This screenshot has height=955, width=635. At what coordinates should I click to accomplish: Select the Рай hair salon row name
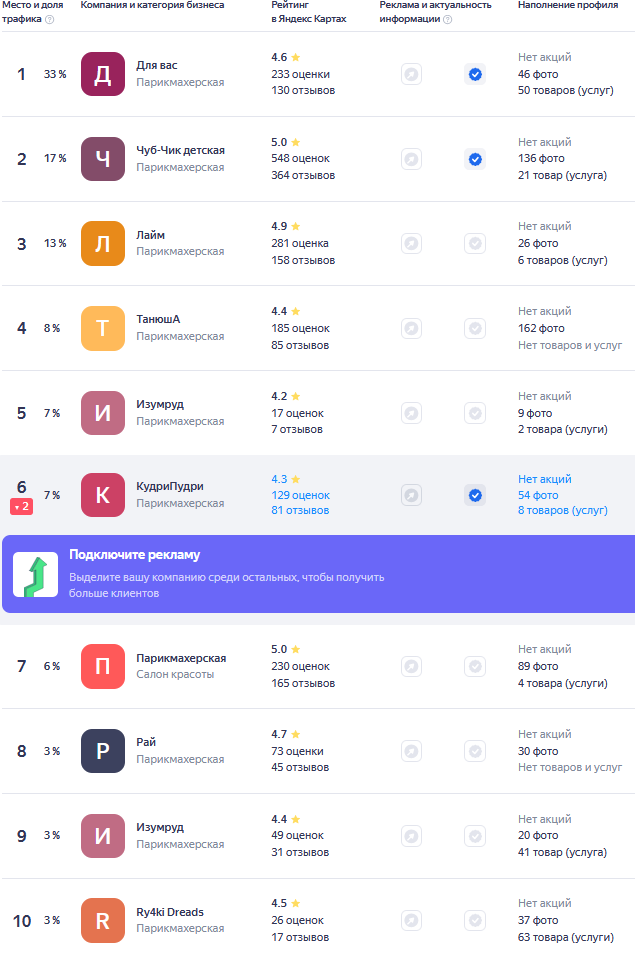point(146,742)
